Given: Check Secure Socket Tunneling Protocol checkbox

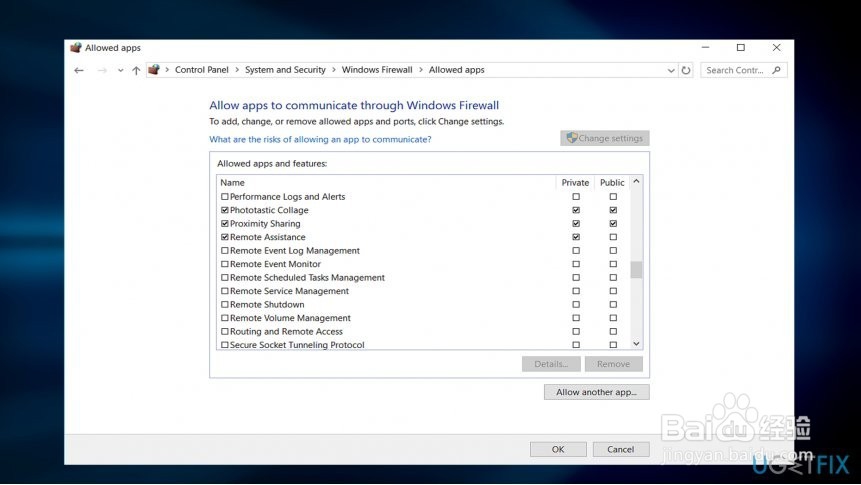Looking at the screenshot, I should pos(225,345).
